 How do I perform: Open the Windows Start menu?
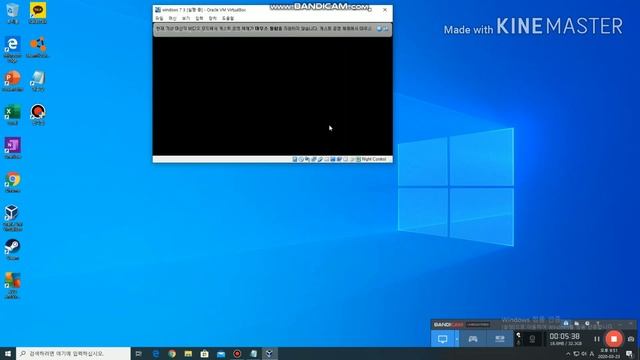pyautogui.click(x=8, y=353)
